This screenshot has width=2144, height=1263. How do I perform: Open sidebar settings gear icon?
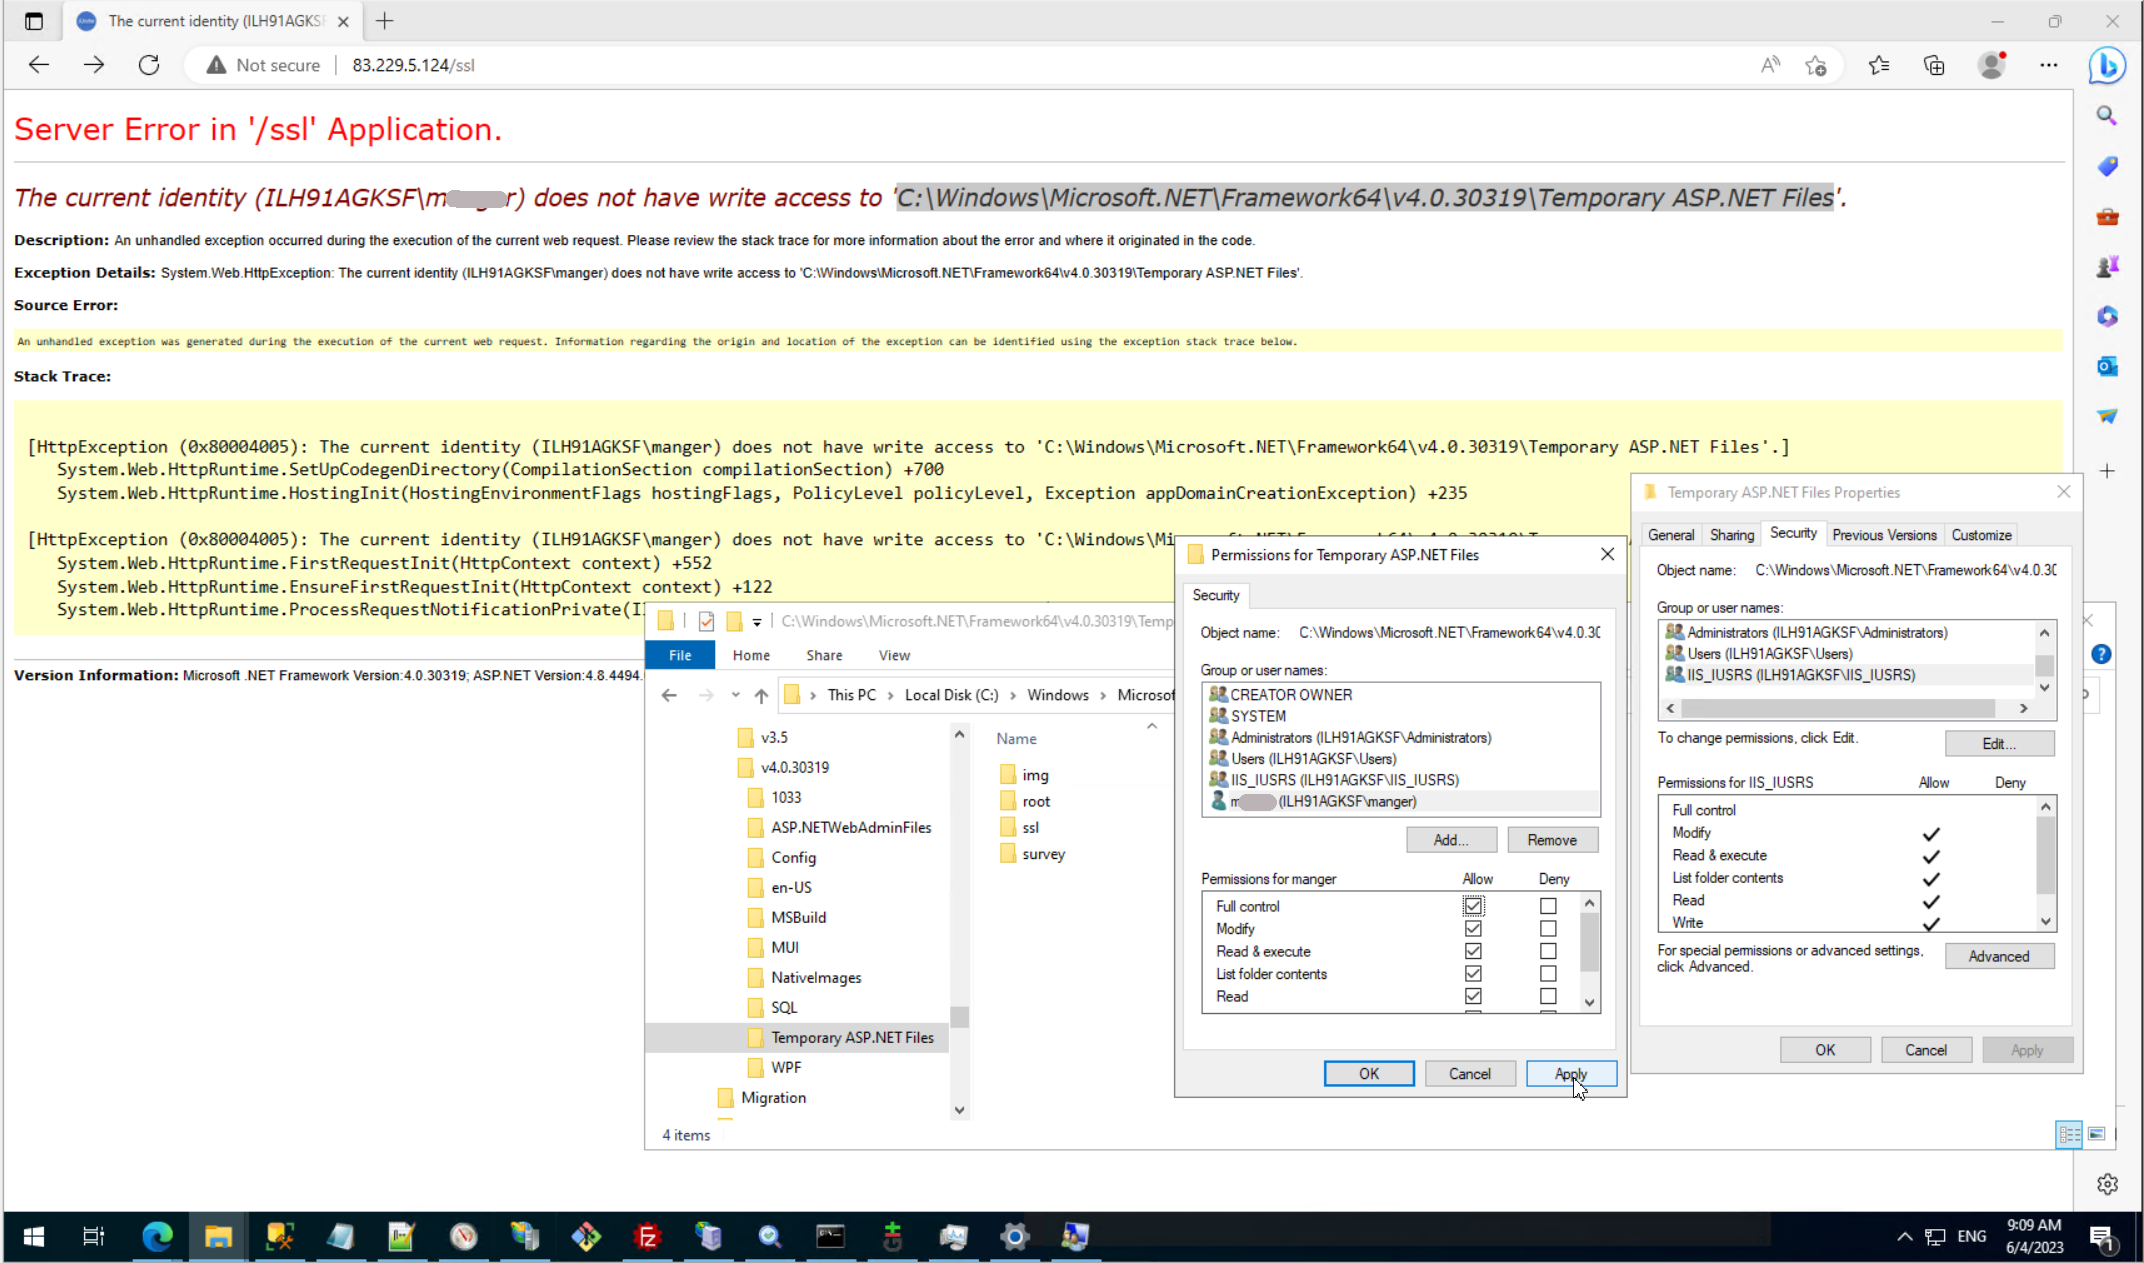click(2107, 1184)
